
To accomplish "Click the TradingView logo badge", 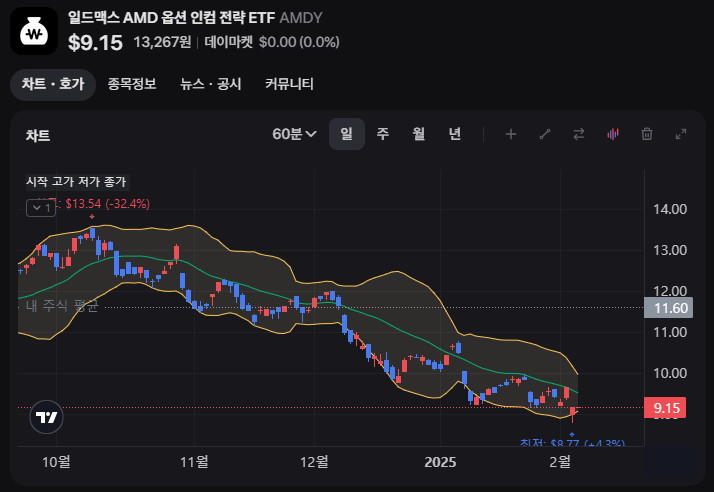I will [46, 417].
